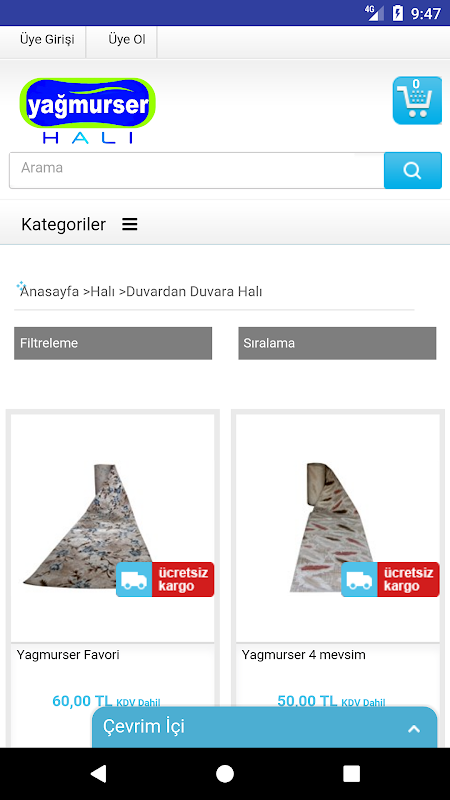Click the Yağmurser Halı logo
450x800 pixels.
coord(88,111)
